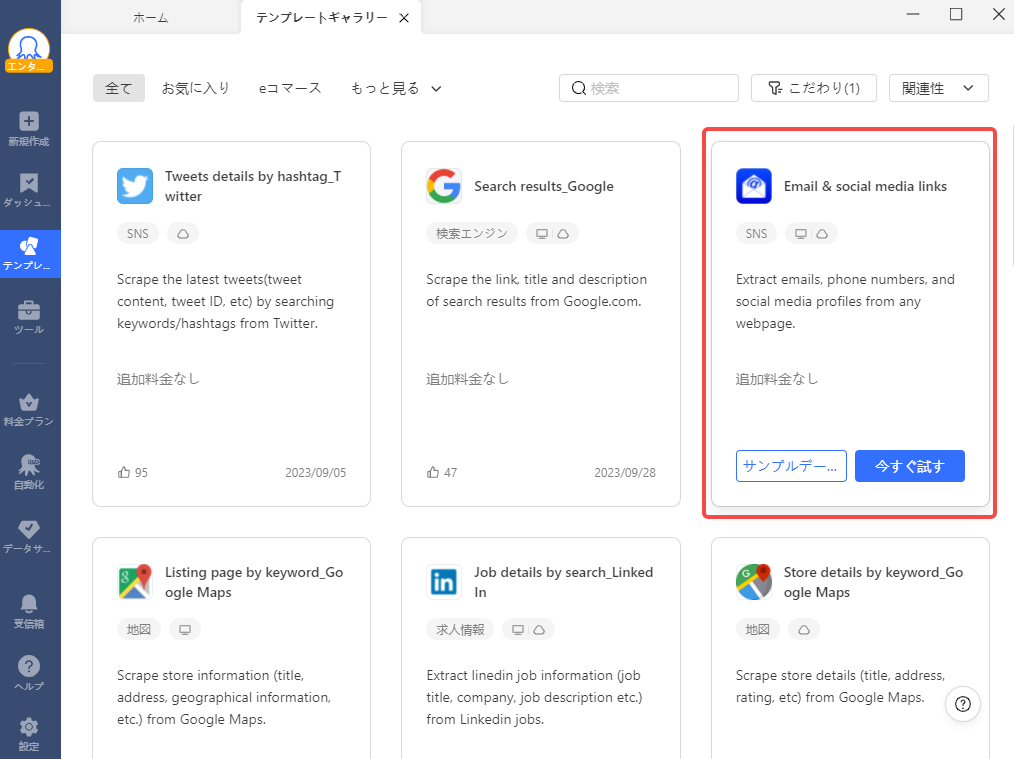Open the Listing page by keyword_Google Maps title
This screenshot has height=759, width=1014.
pyautogui.click(x=254, y=582)
